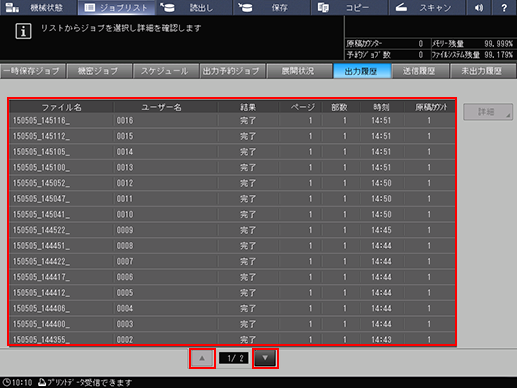517x388 pixels.
Task: Select the 出力履歴 tab
Action: click(362, 71)
